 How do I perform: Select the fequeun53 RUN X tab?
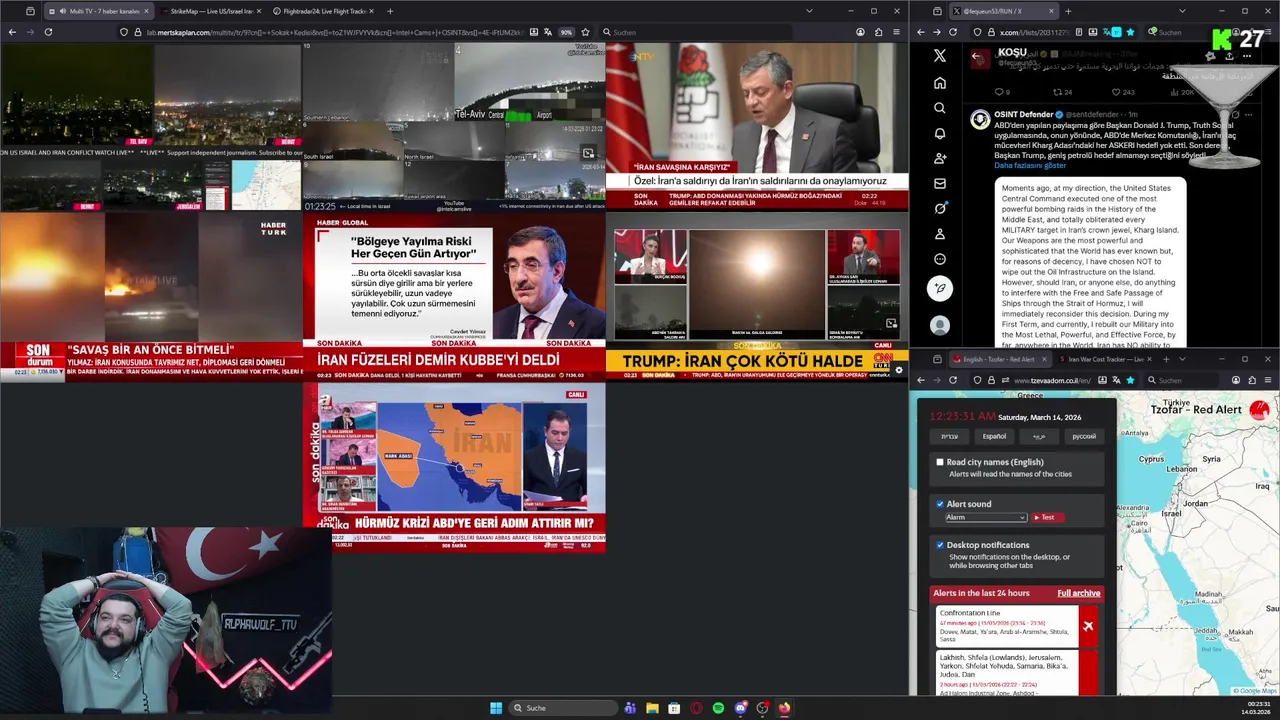pyautogui.click(x=1004, y=11)
